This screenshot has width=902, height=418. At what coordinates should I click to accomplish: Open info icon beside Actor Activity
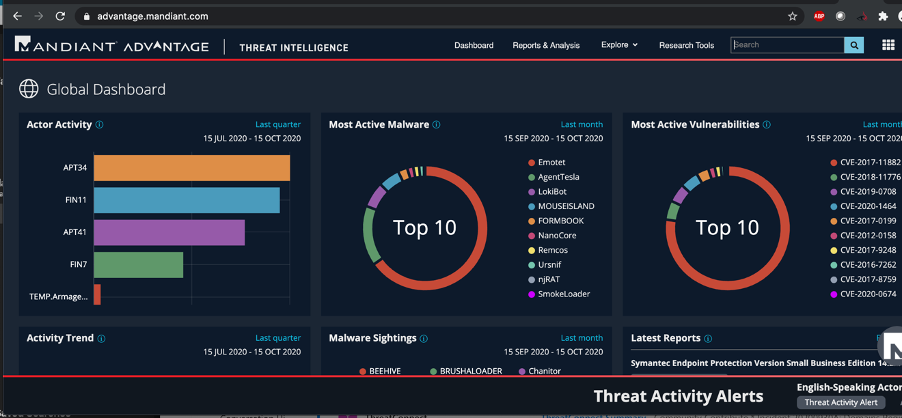point(100,124)
